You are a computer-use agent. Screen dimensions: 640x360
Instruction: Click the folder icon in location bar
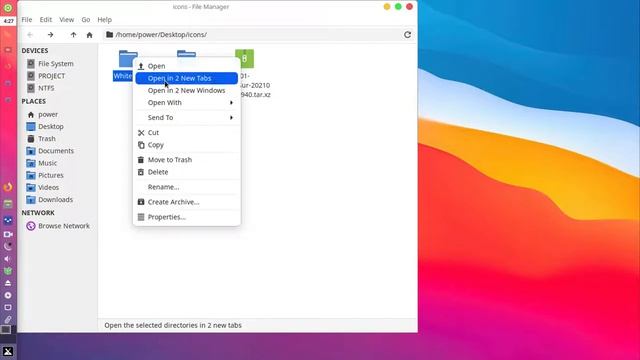(109, 35)
